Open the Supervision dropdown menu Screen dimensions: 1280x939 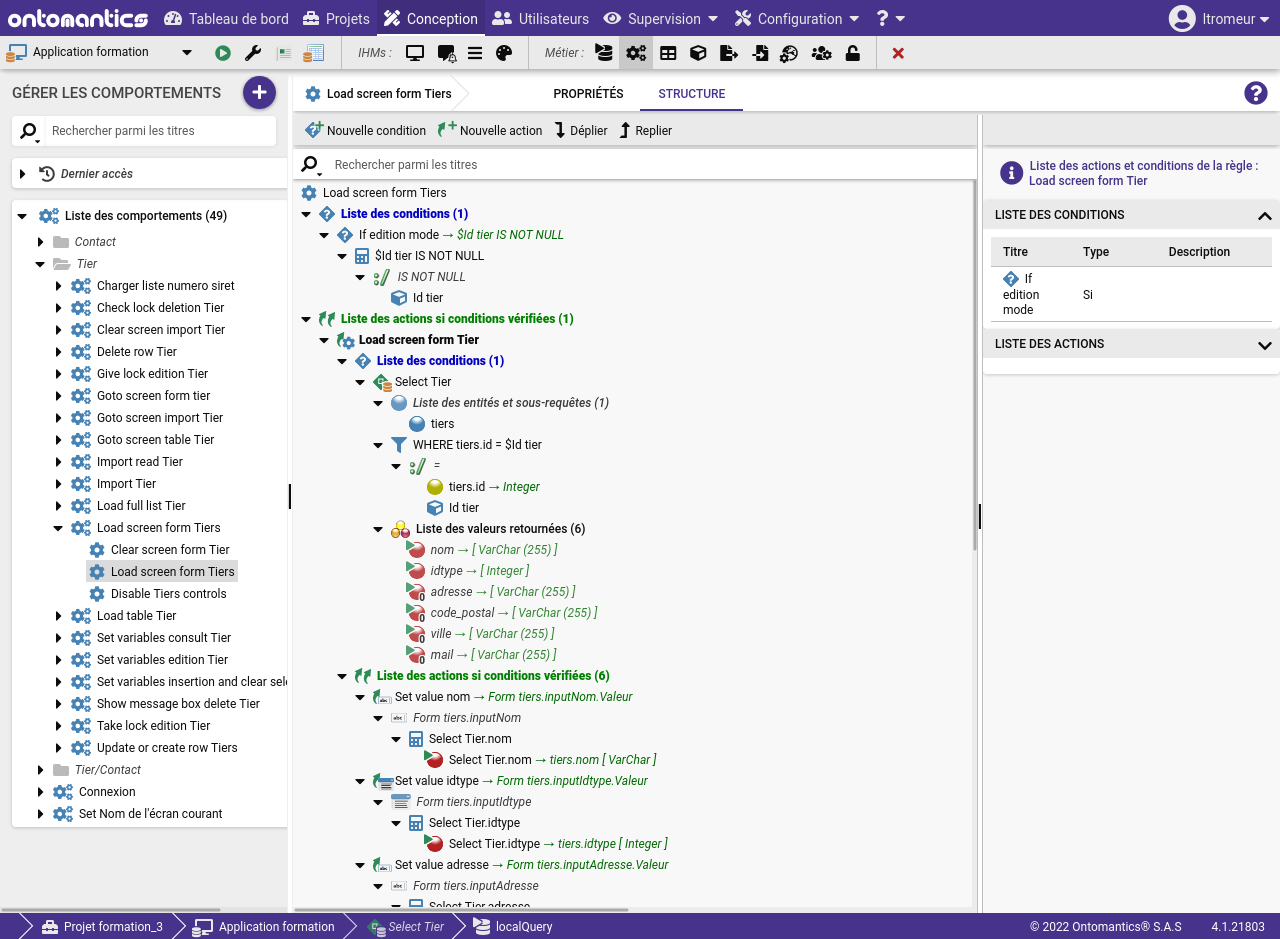[x=660, y=18]
